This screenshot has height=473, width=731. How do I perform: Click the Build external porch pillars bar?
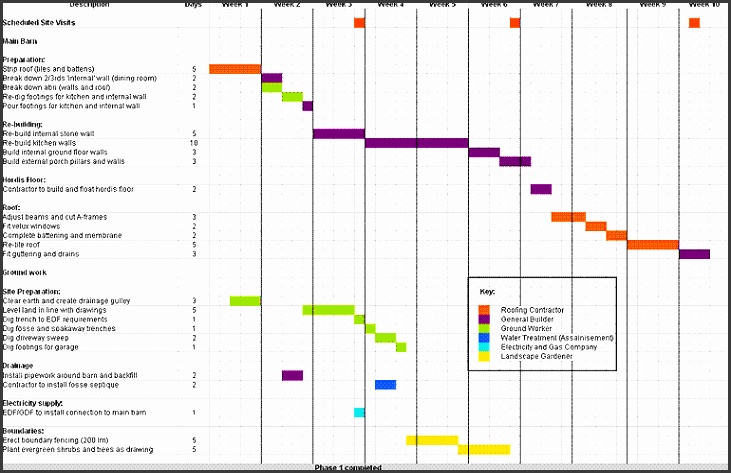pyautogui.click(x=515, y=161)
